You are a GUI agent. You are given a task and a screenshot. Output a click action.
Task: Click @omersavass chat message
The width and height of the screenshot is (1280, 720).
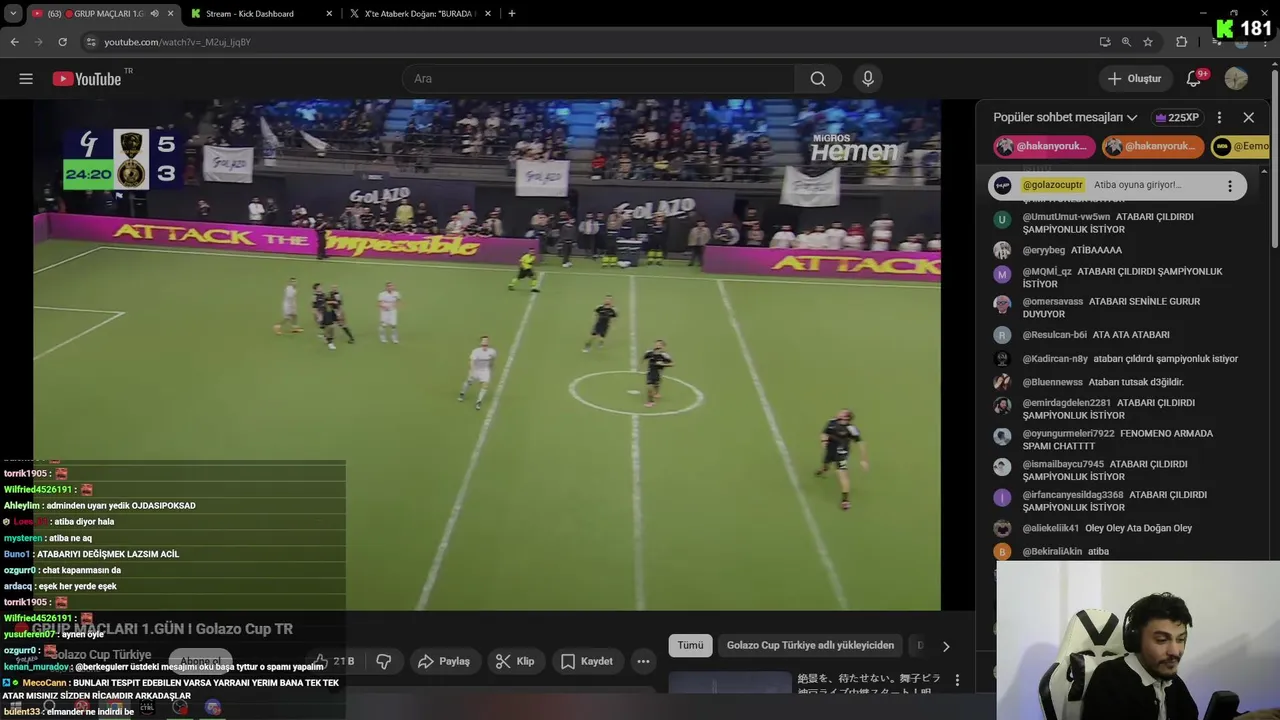pos(1120,308)
